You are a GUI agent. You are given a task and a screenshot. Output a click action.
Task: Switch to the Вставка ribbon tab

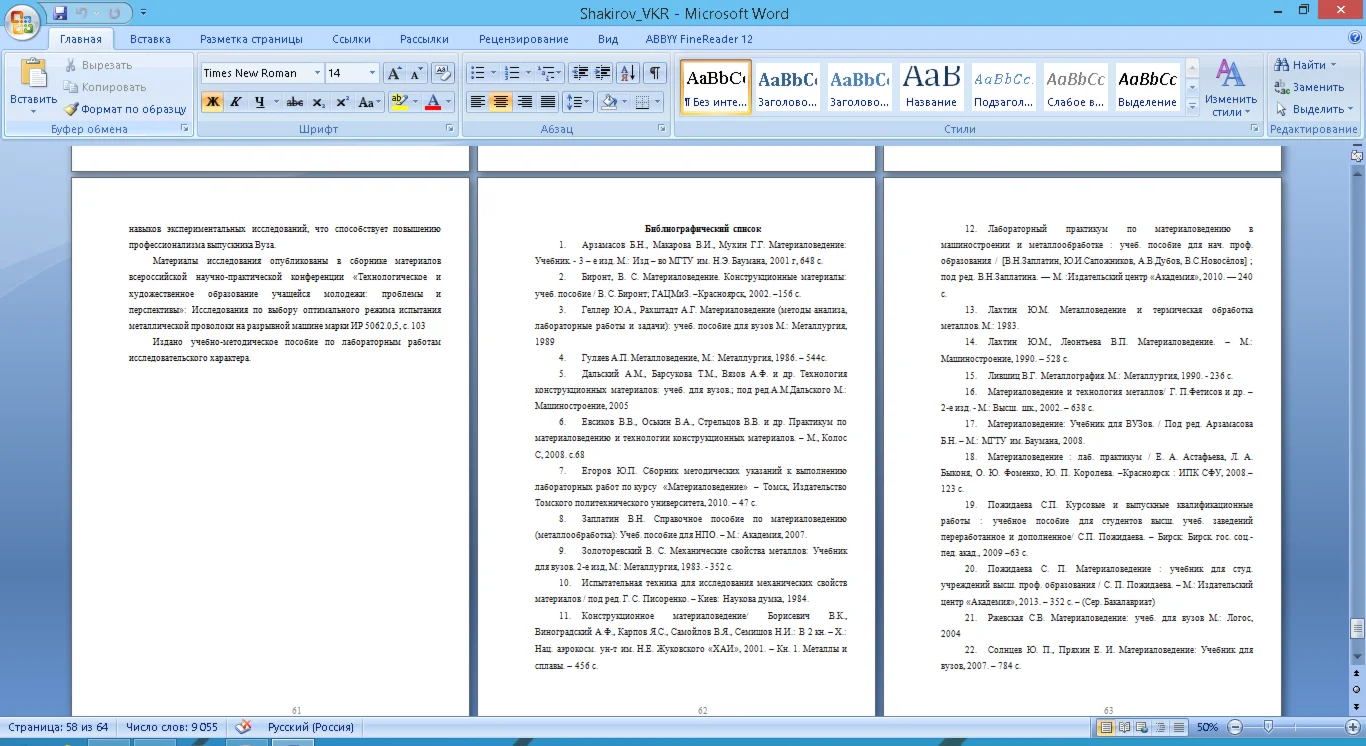pyautogui.click(x=150, y=39)
